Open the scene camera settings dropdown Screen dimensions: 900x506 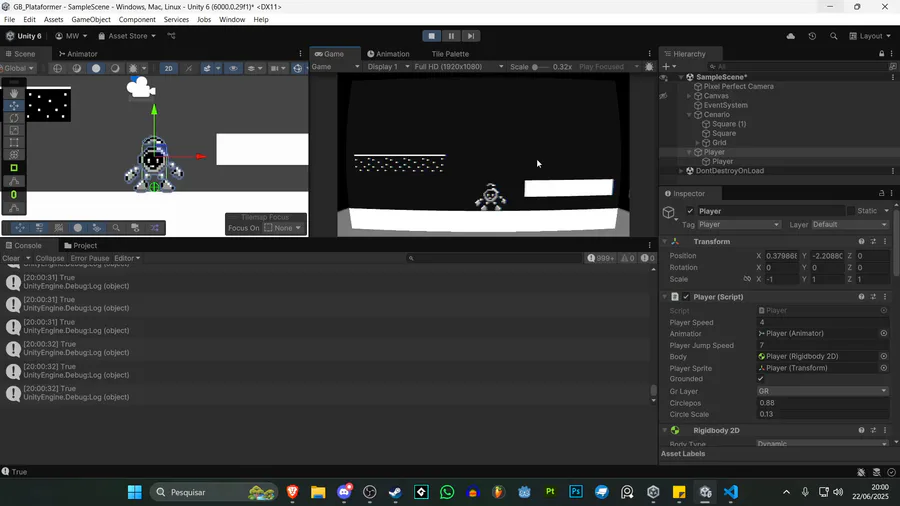pyautogui.click(x=278, y=68)
